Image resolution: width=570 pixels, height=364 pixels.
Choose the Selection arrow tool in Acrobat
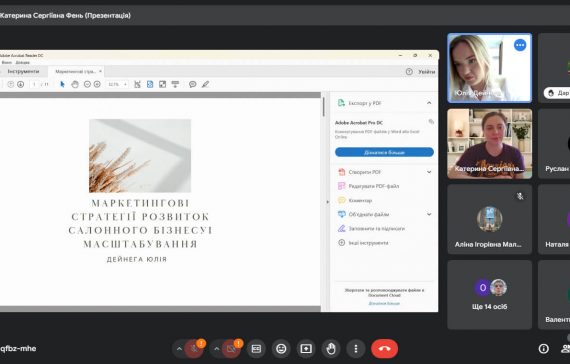coord(62,84)
